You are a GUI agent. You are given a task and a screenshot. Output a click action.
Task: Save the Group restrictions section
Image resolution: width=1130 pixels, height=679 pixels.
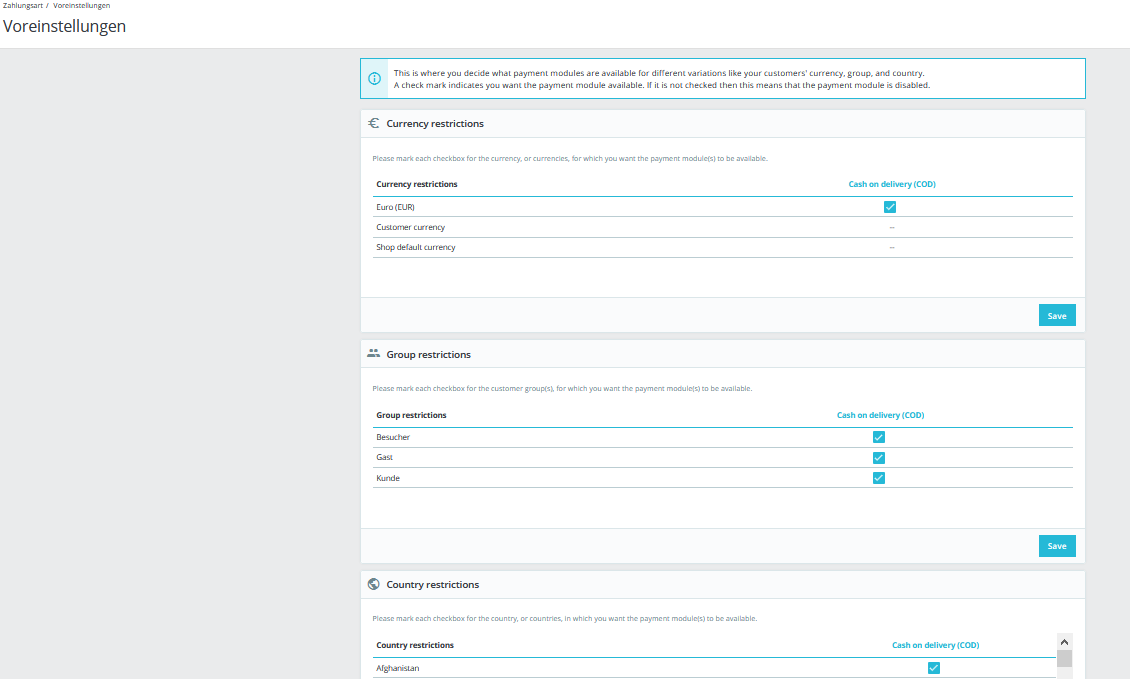(1056, 546)
